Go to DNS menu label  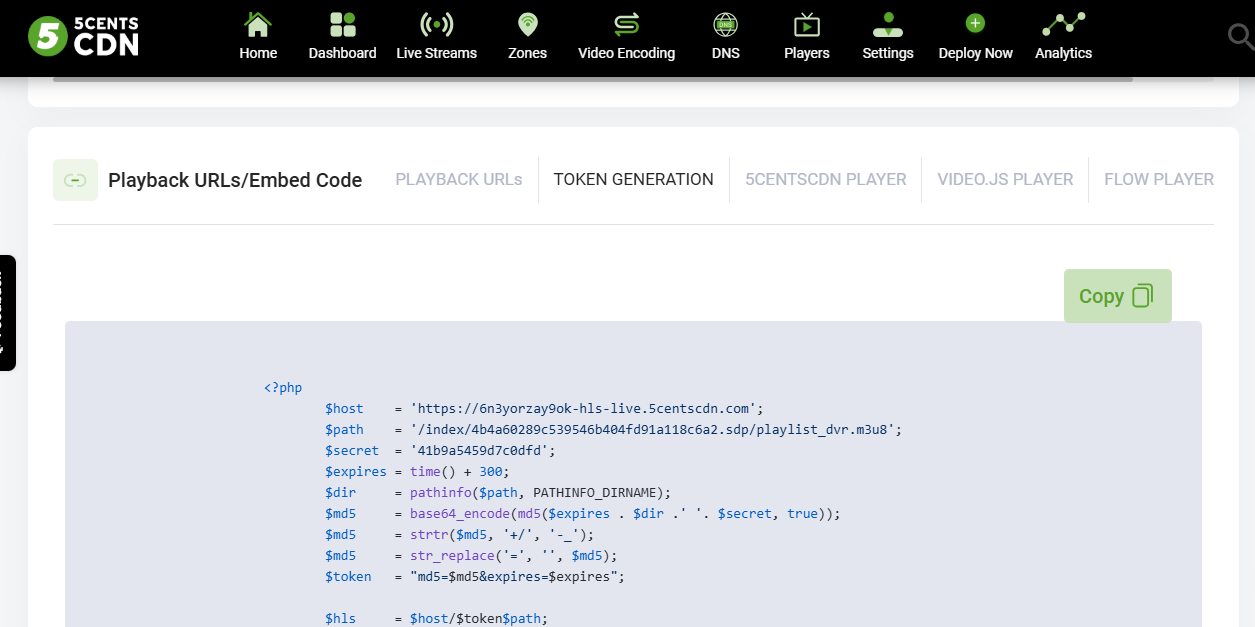726,53
